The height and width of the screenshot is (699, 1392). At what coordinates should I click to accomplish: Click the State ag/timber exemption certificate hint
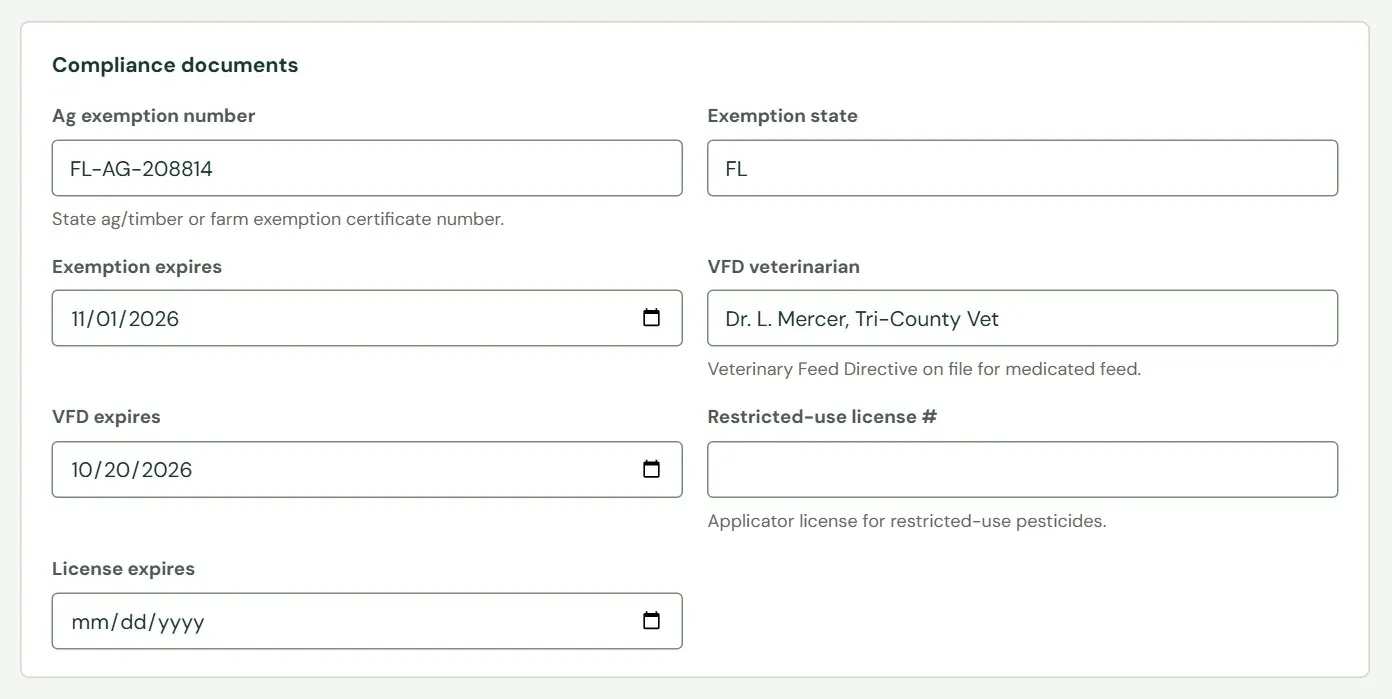coord(278,219)
